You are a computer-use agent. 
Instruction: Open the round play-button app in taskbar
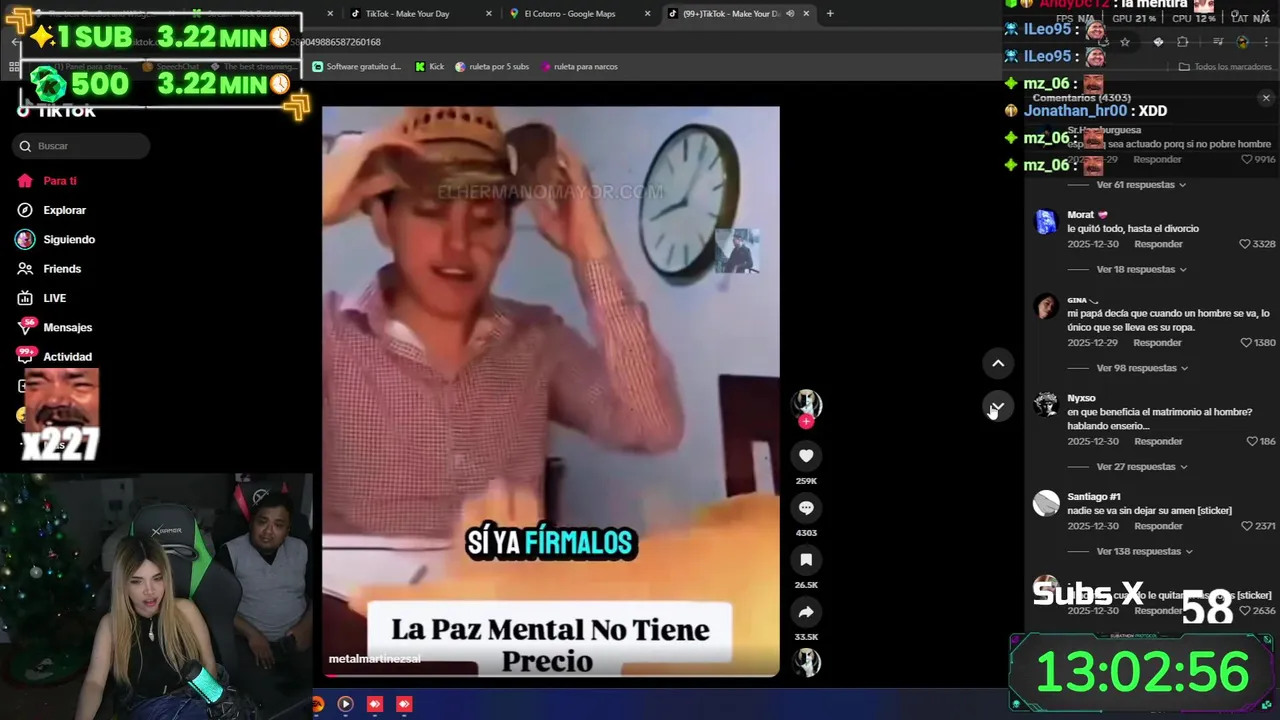tap(345, 704)
